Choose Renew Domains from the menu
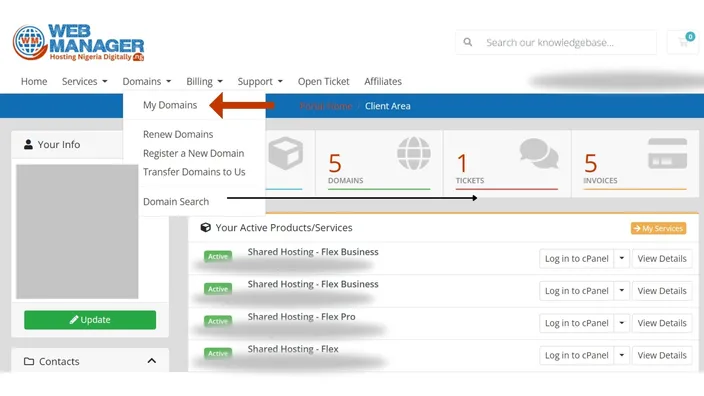Screen dimensions: 704x396 (178, 134)
